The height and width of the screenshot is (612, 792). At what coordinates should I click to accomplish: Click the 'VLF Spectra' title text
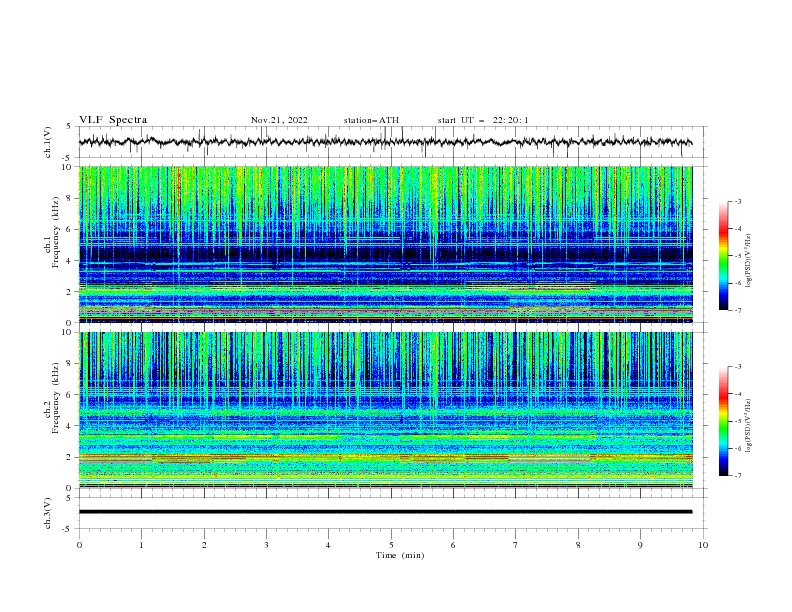coord(113,120)
